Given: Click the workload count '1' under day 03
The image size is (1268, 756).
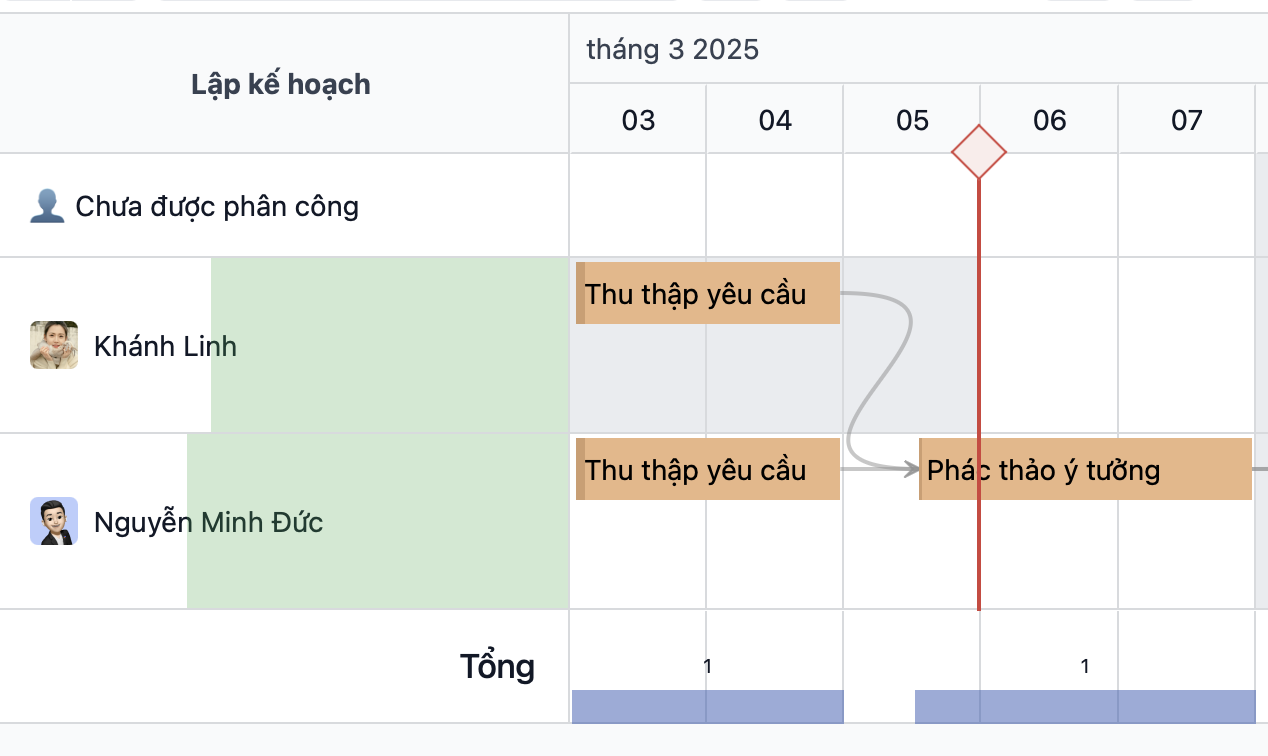Looking at the screenshot, I should (x=708, y=665).
